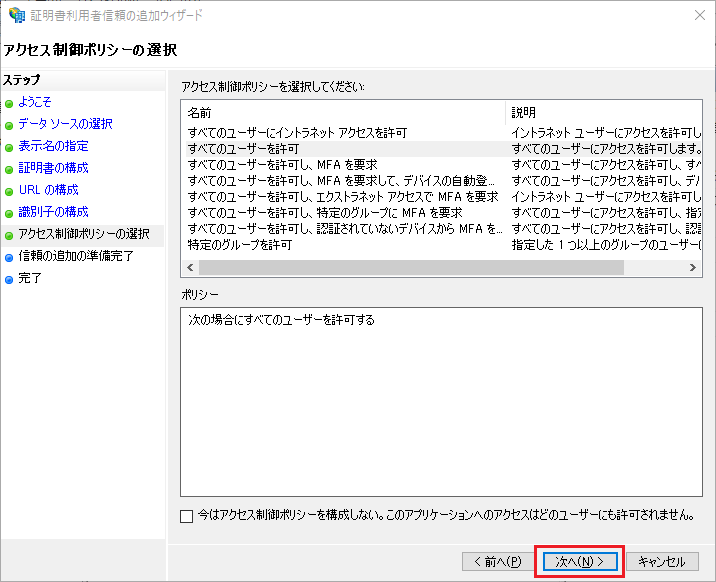Click green bullet beside URL の構成
This screenshot has width=716, height=582.
click(x=9, y=191)
